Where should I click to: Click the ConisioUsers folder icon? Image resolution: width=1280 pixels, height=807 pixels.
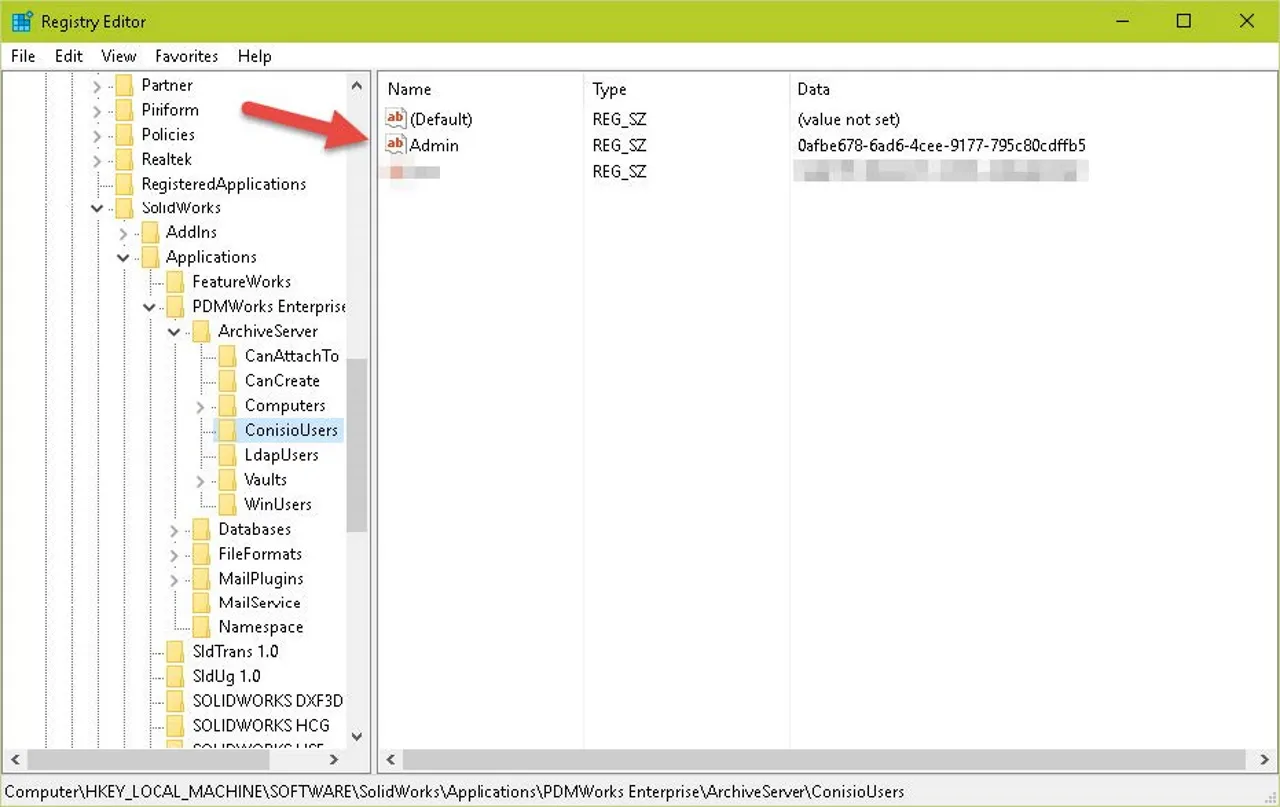pyautogui.click(x=228, y=430)
